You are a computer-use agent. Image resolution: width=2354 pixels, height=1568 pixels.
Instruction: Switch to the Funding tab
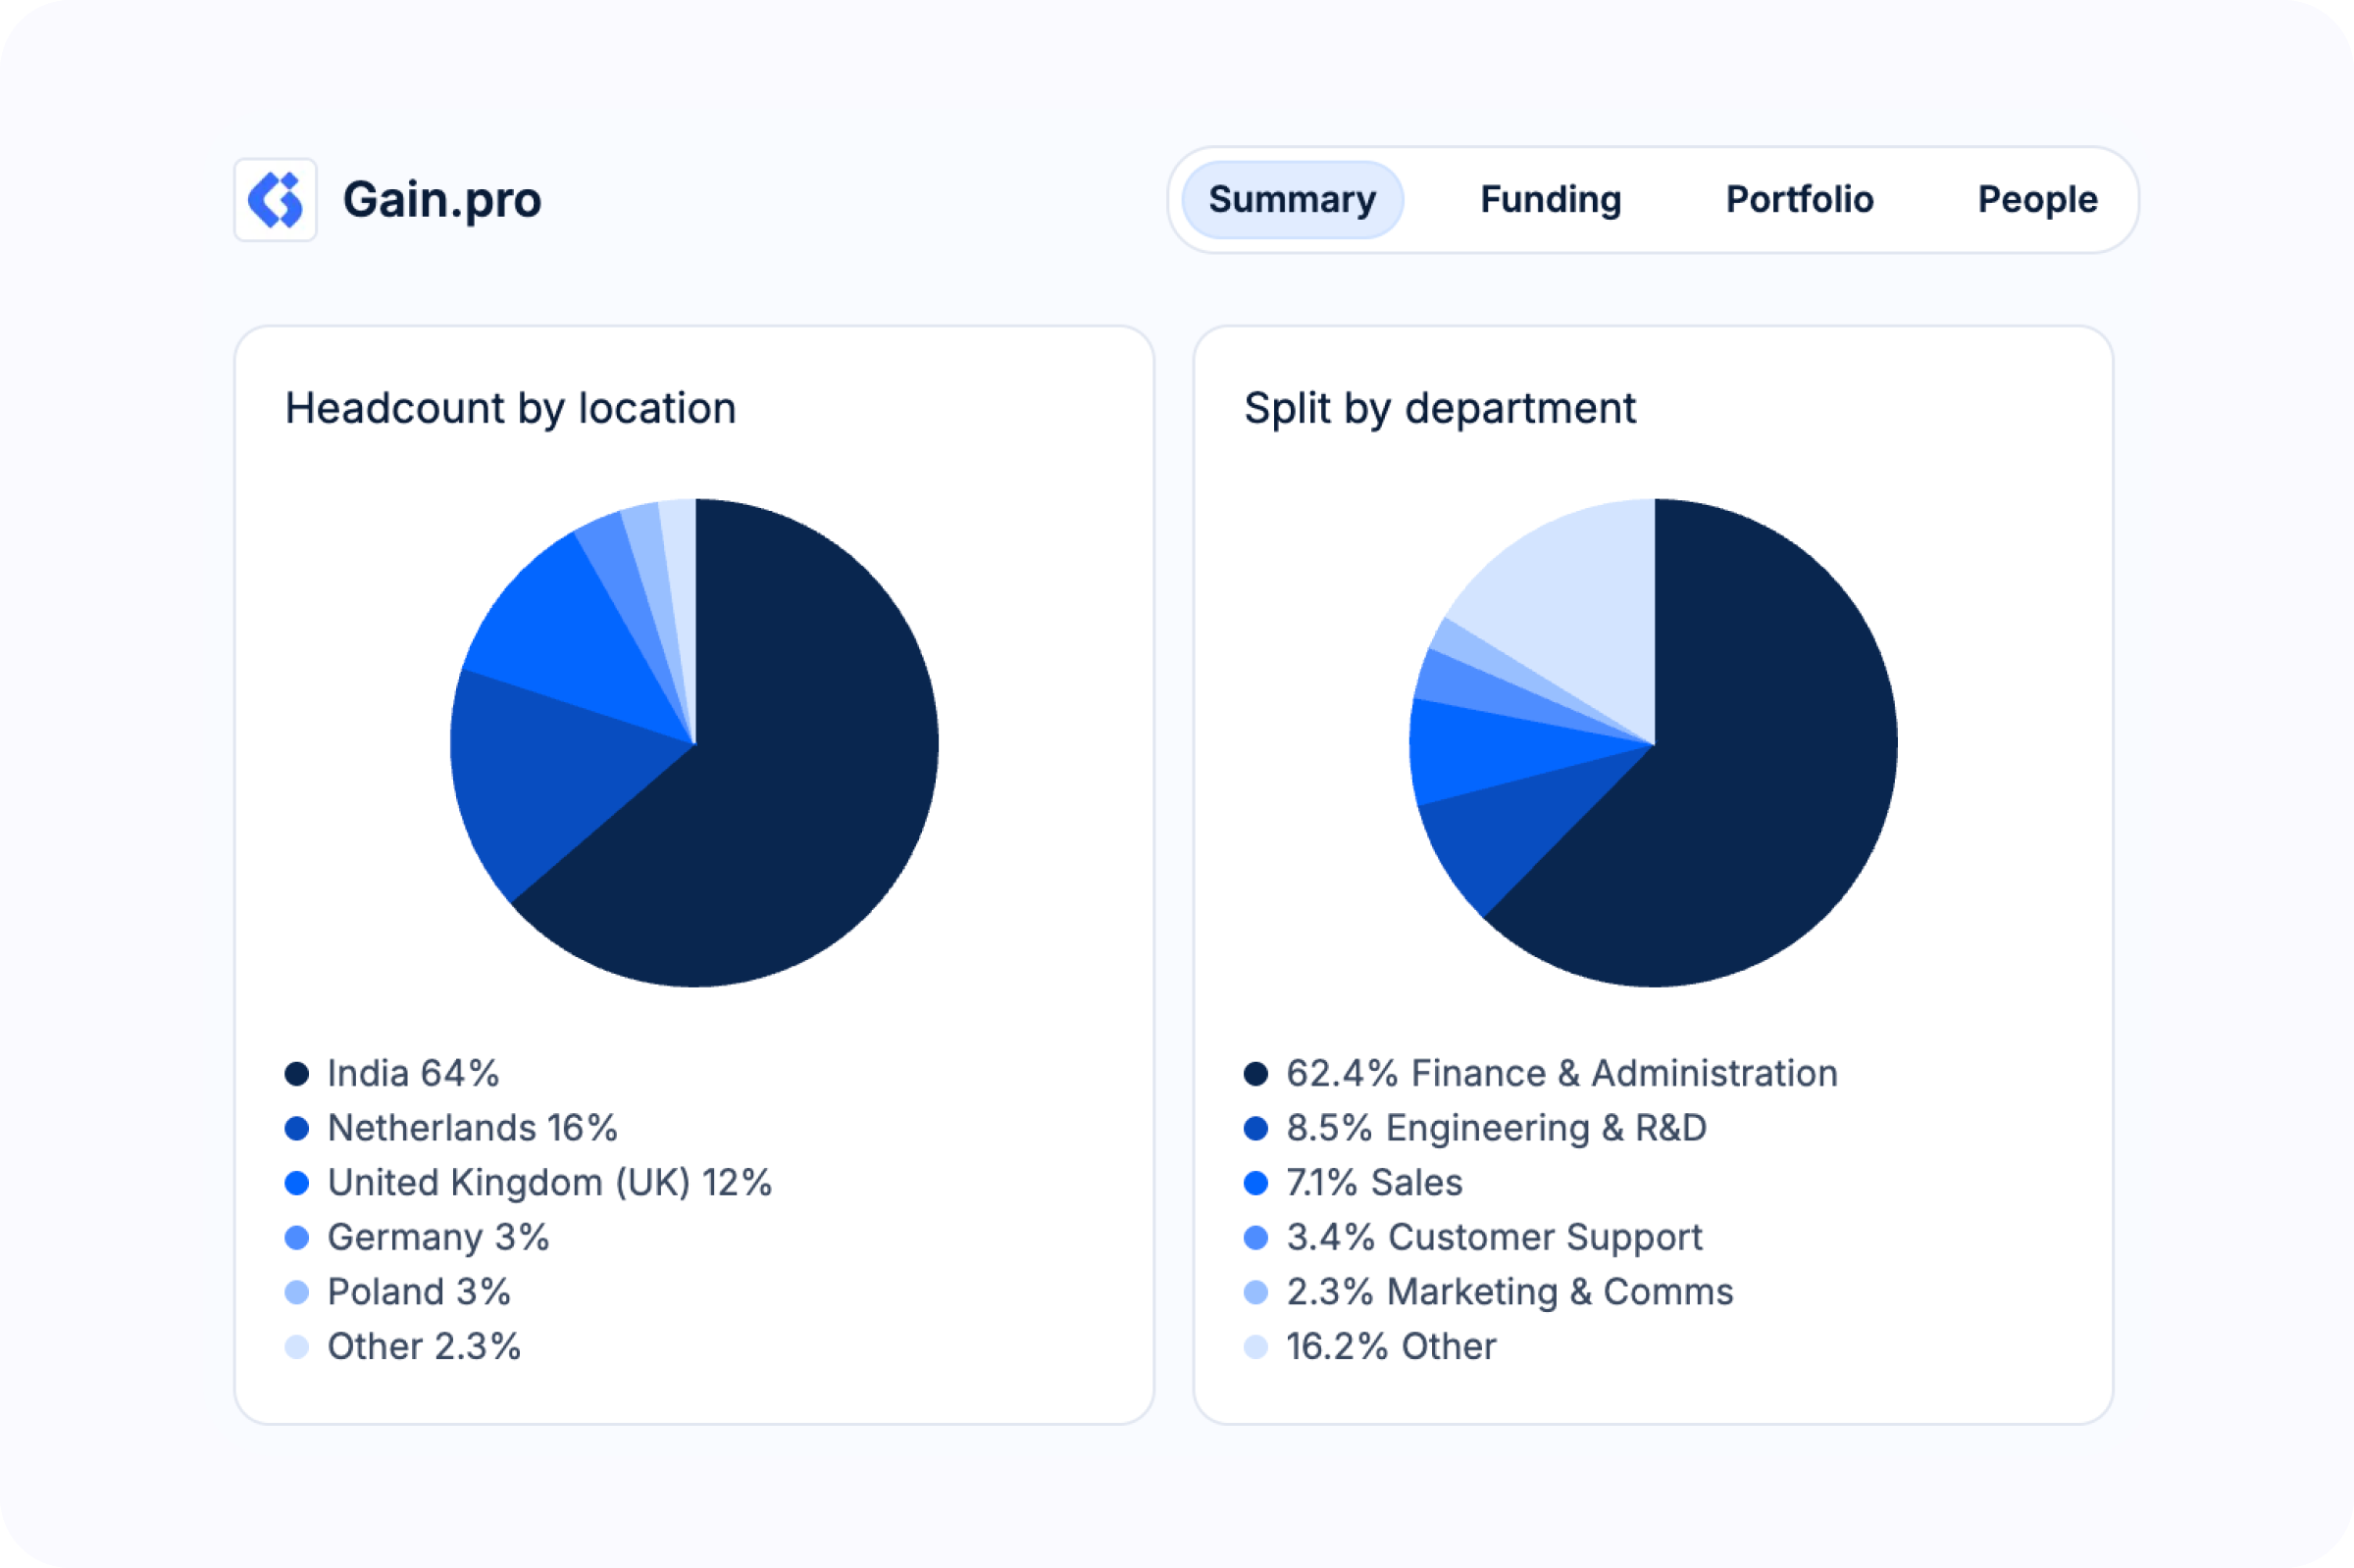coord(1550,200)
